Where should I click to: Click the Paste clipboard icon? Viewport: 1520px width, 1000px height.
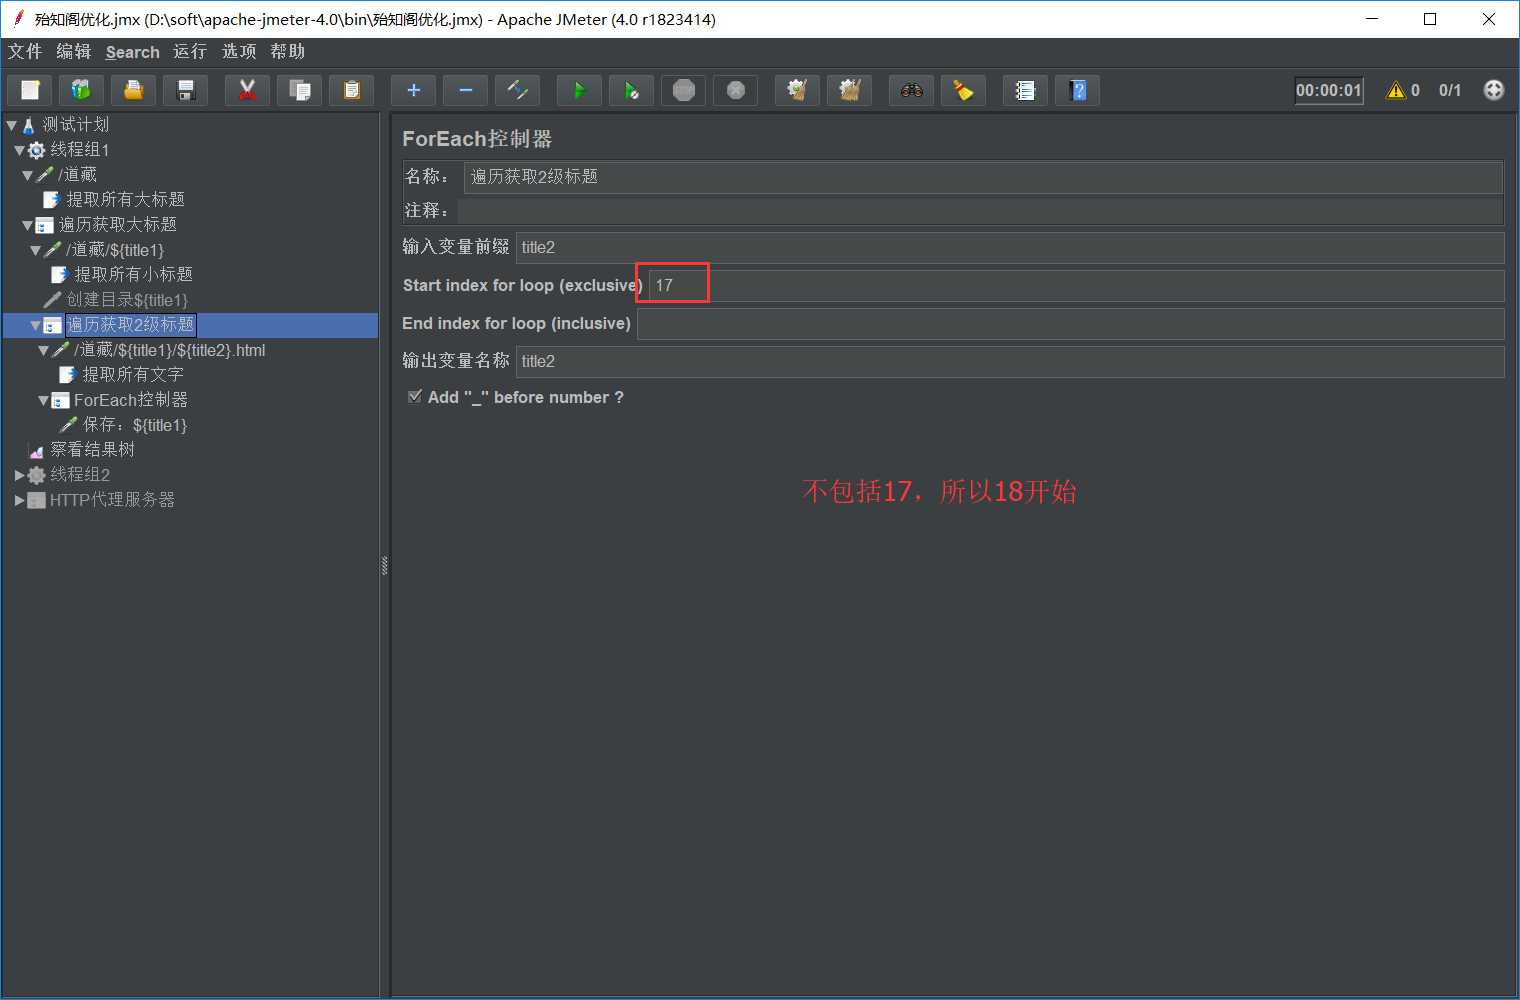pyautogui.click(x=351, y=90)
